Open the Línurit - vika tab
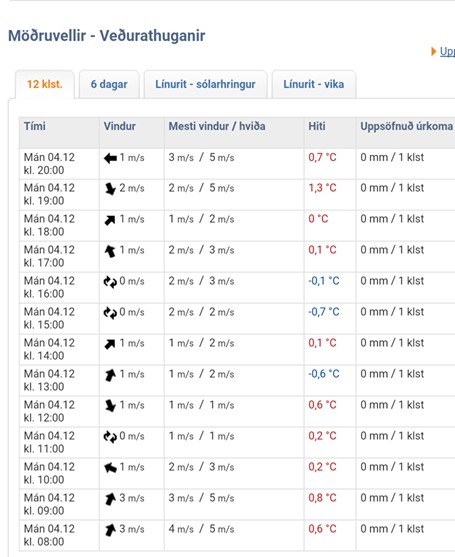455x557 pixels. (x=314, y=85)
